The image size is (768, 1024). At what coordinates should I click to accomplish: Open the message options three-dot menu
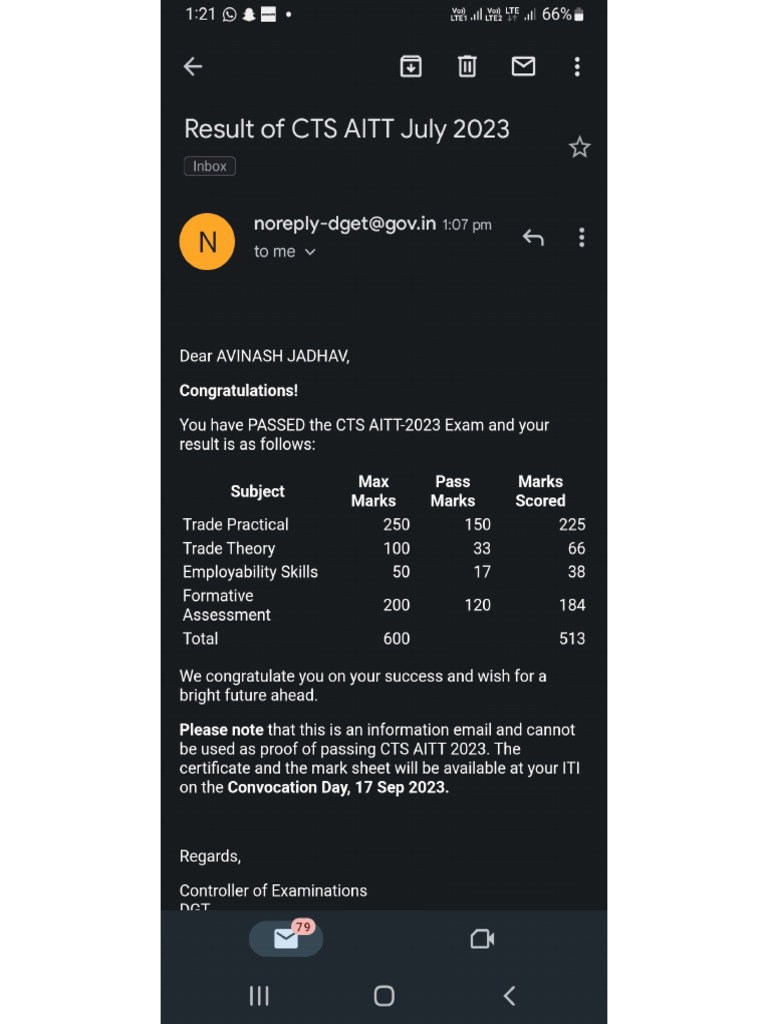[581, 238]
